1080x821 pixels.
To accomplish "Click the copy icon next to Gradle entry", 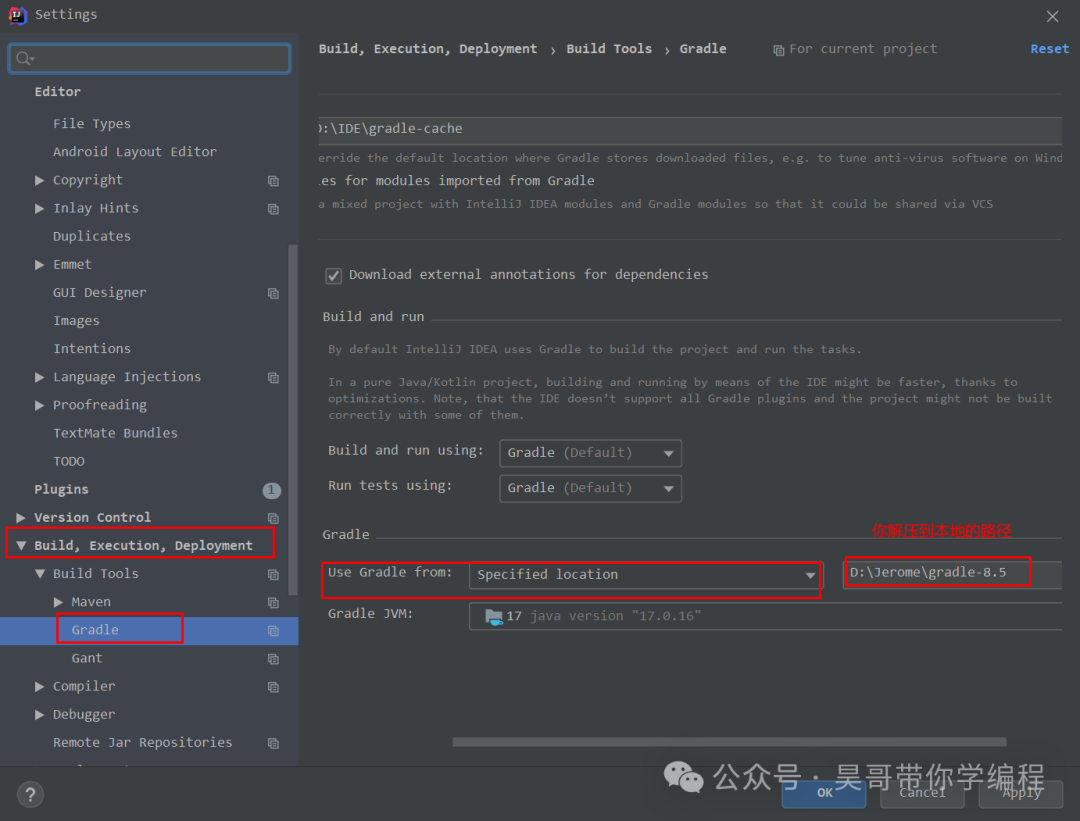I will coord(273,630).
